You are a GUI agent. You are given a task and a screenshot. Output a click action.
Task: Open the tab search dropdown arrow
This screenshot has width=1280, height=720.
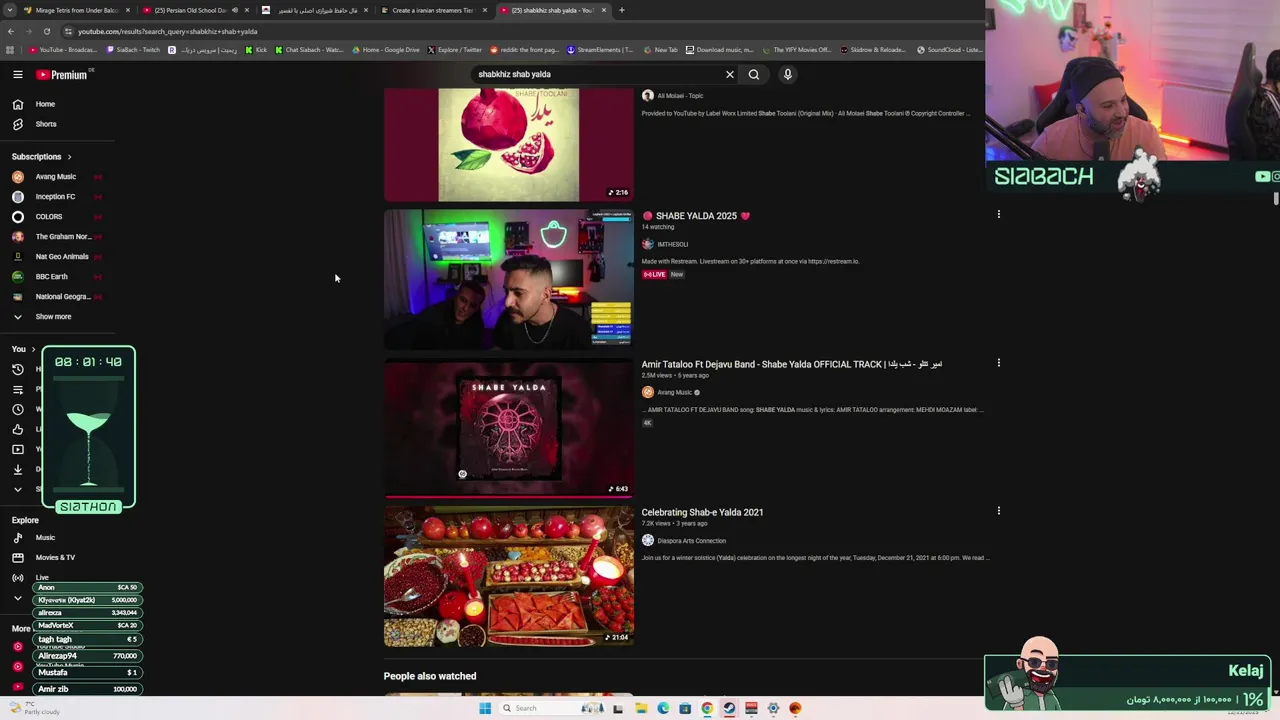pyautogui.click(x=10, y=10)
